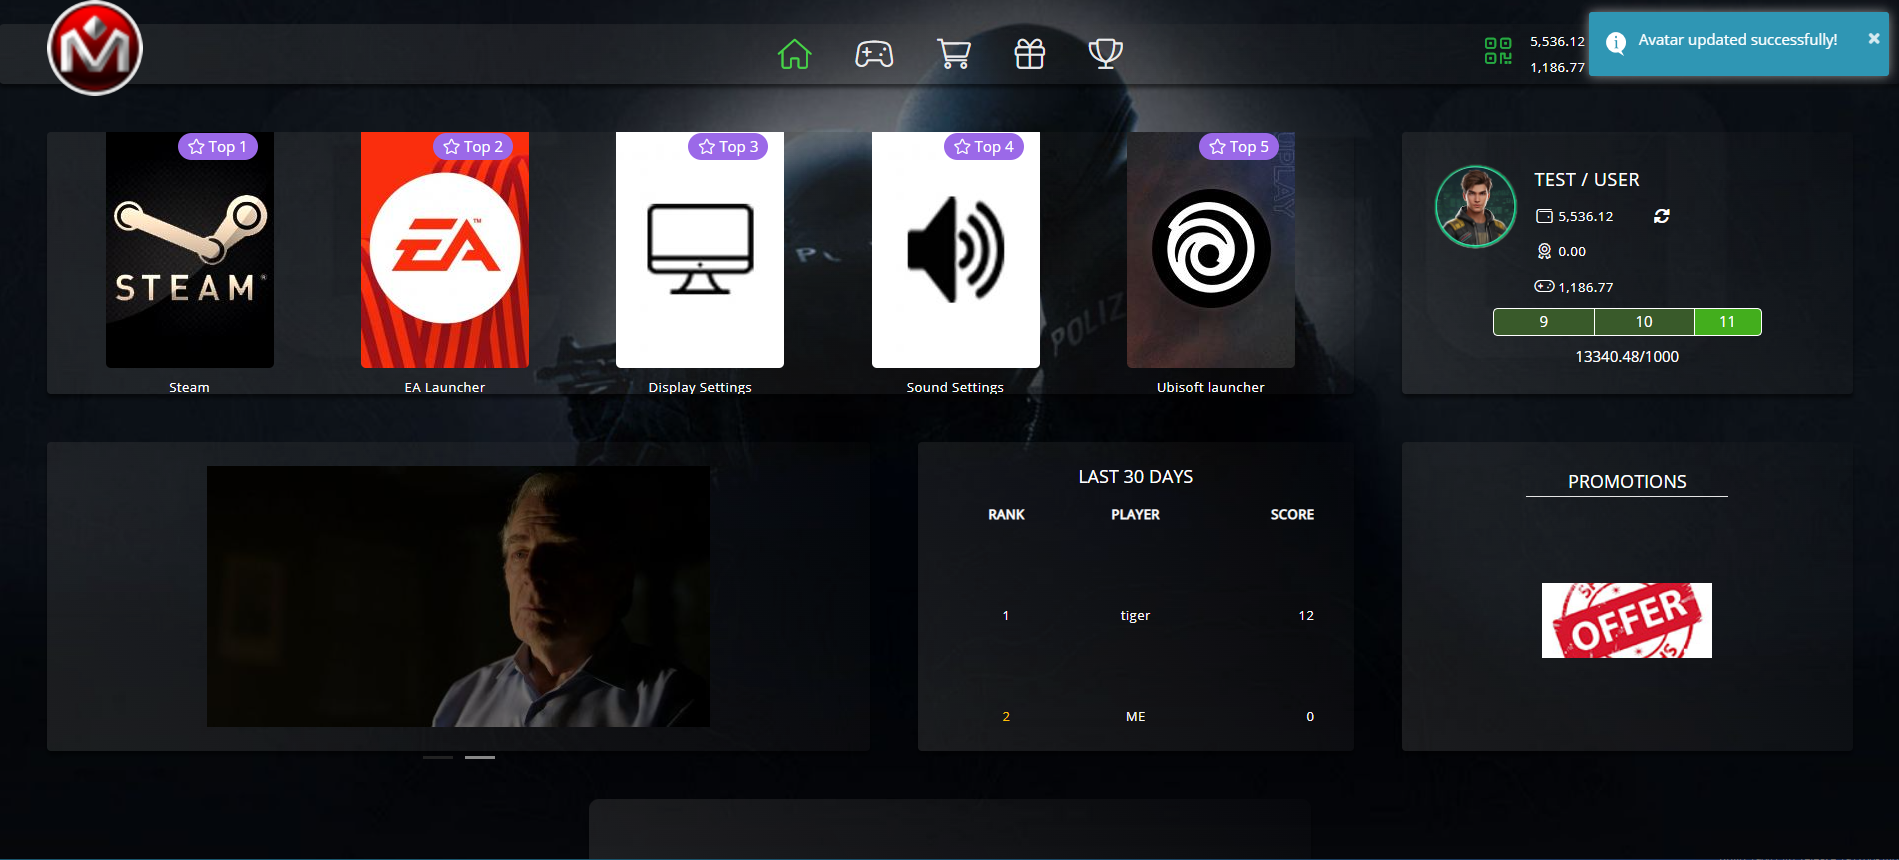Click the Top 4 badge
This screenshot has width=1899, height=860.
984,147
